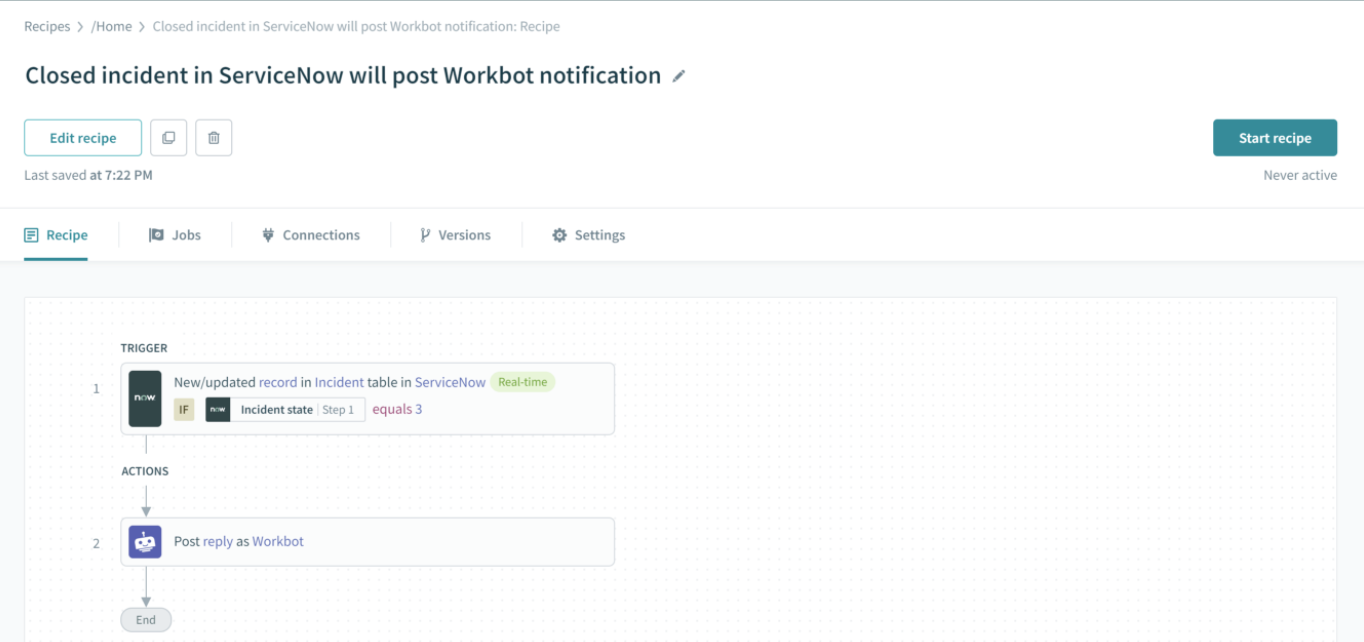This screenshot has width=1364, height=642.
Task: Click the gear icon beside Settings
Action: tap(559, 234)
